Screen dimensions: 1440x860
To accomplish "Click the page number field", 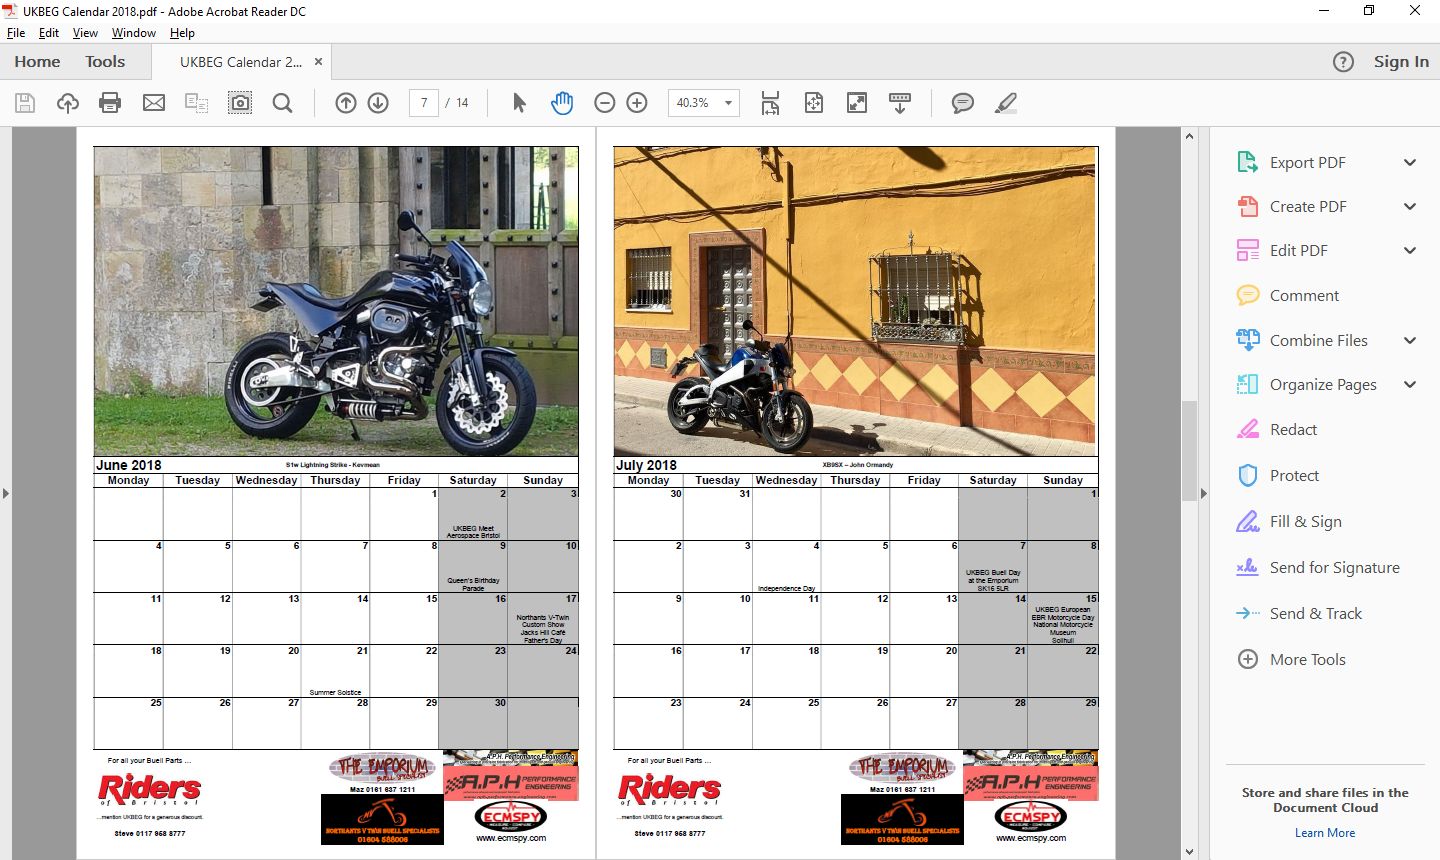I will [424, 103].
